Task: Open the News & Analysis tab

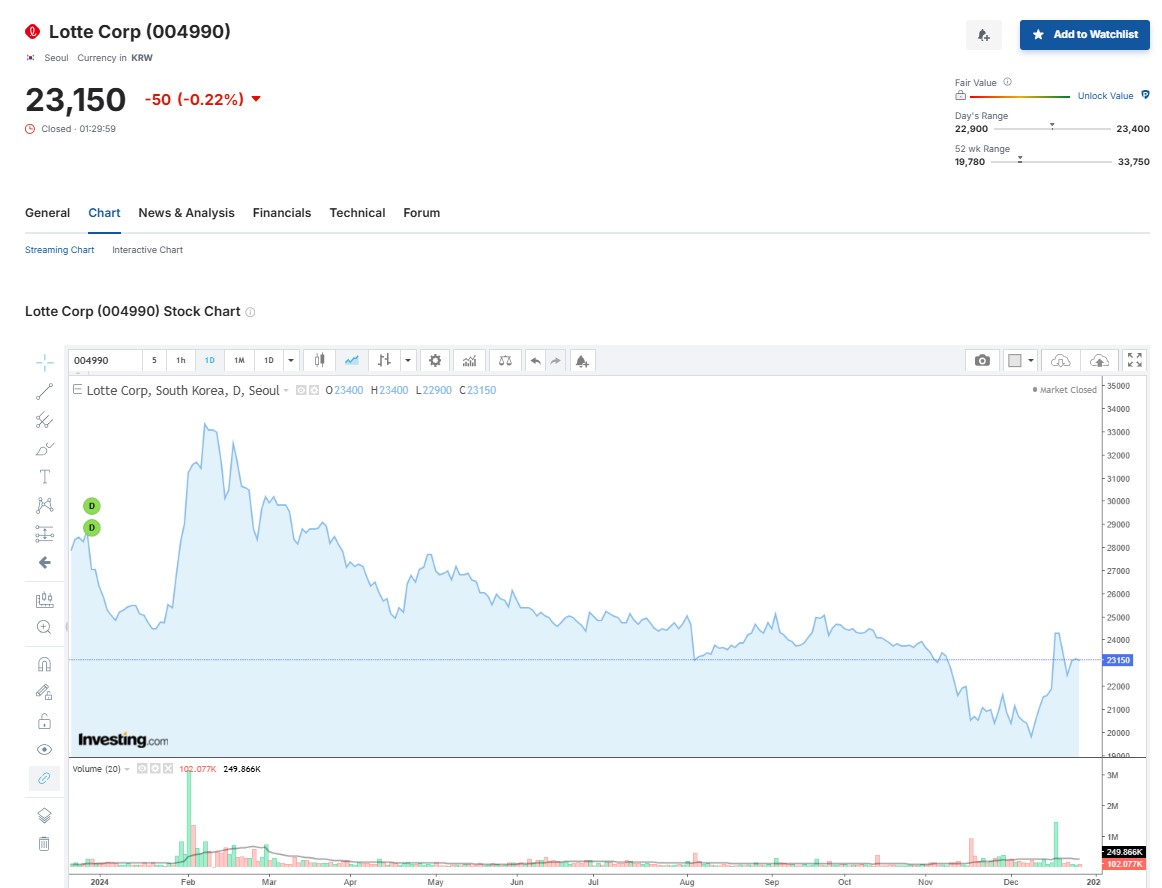Action: (x=186, y=213)
